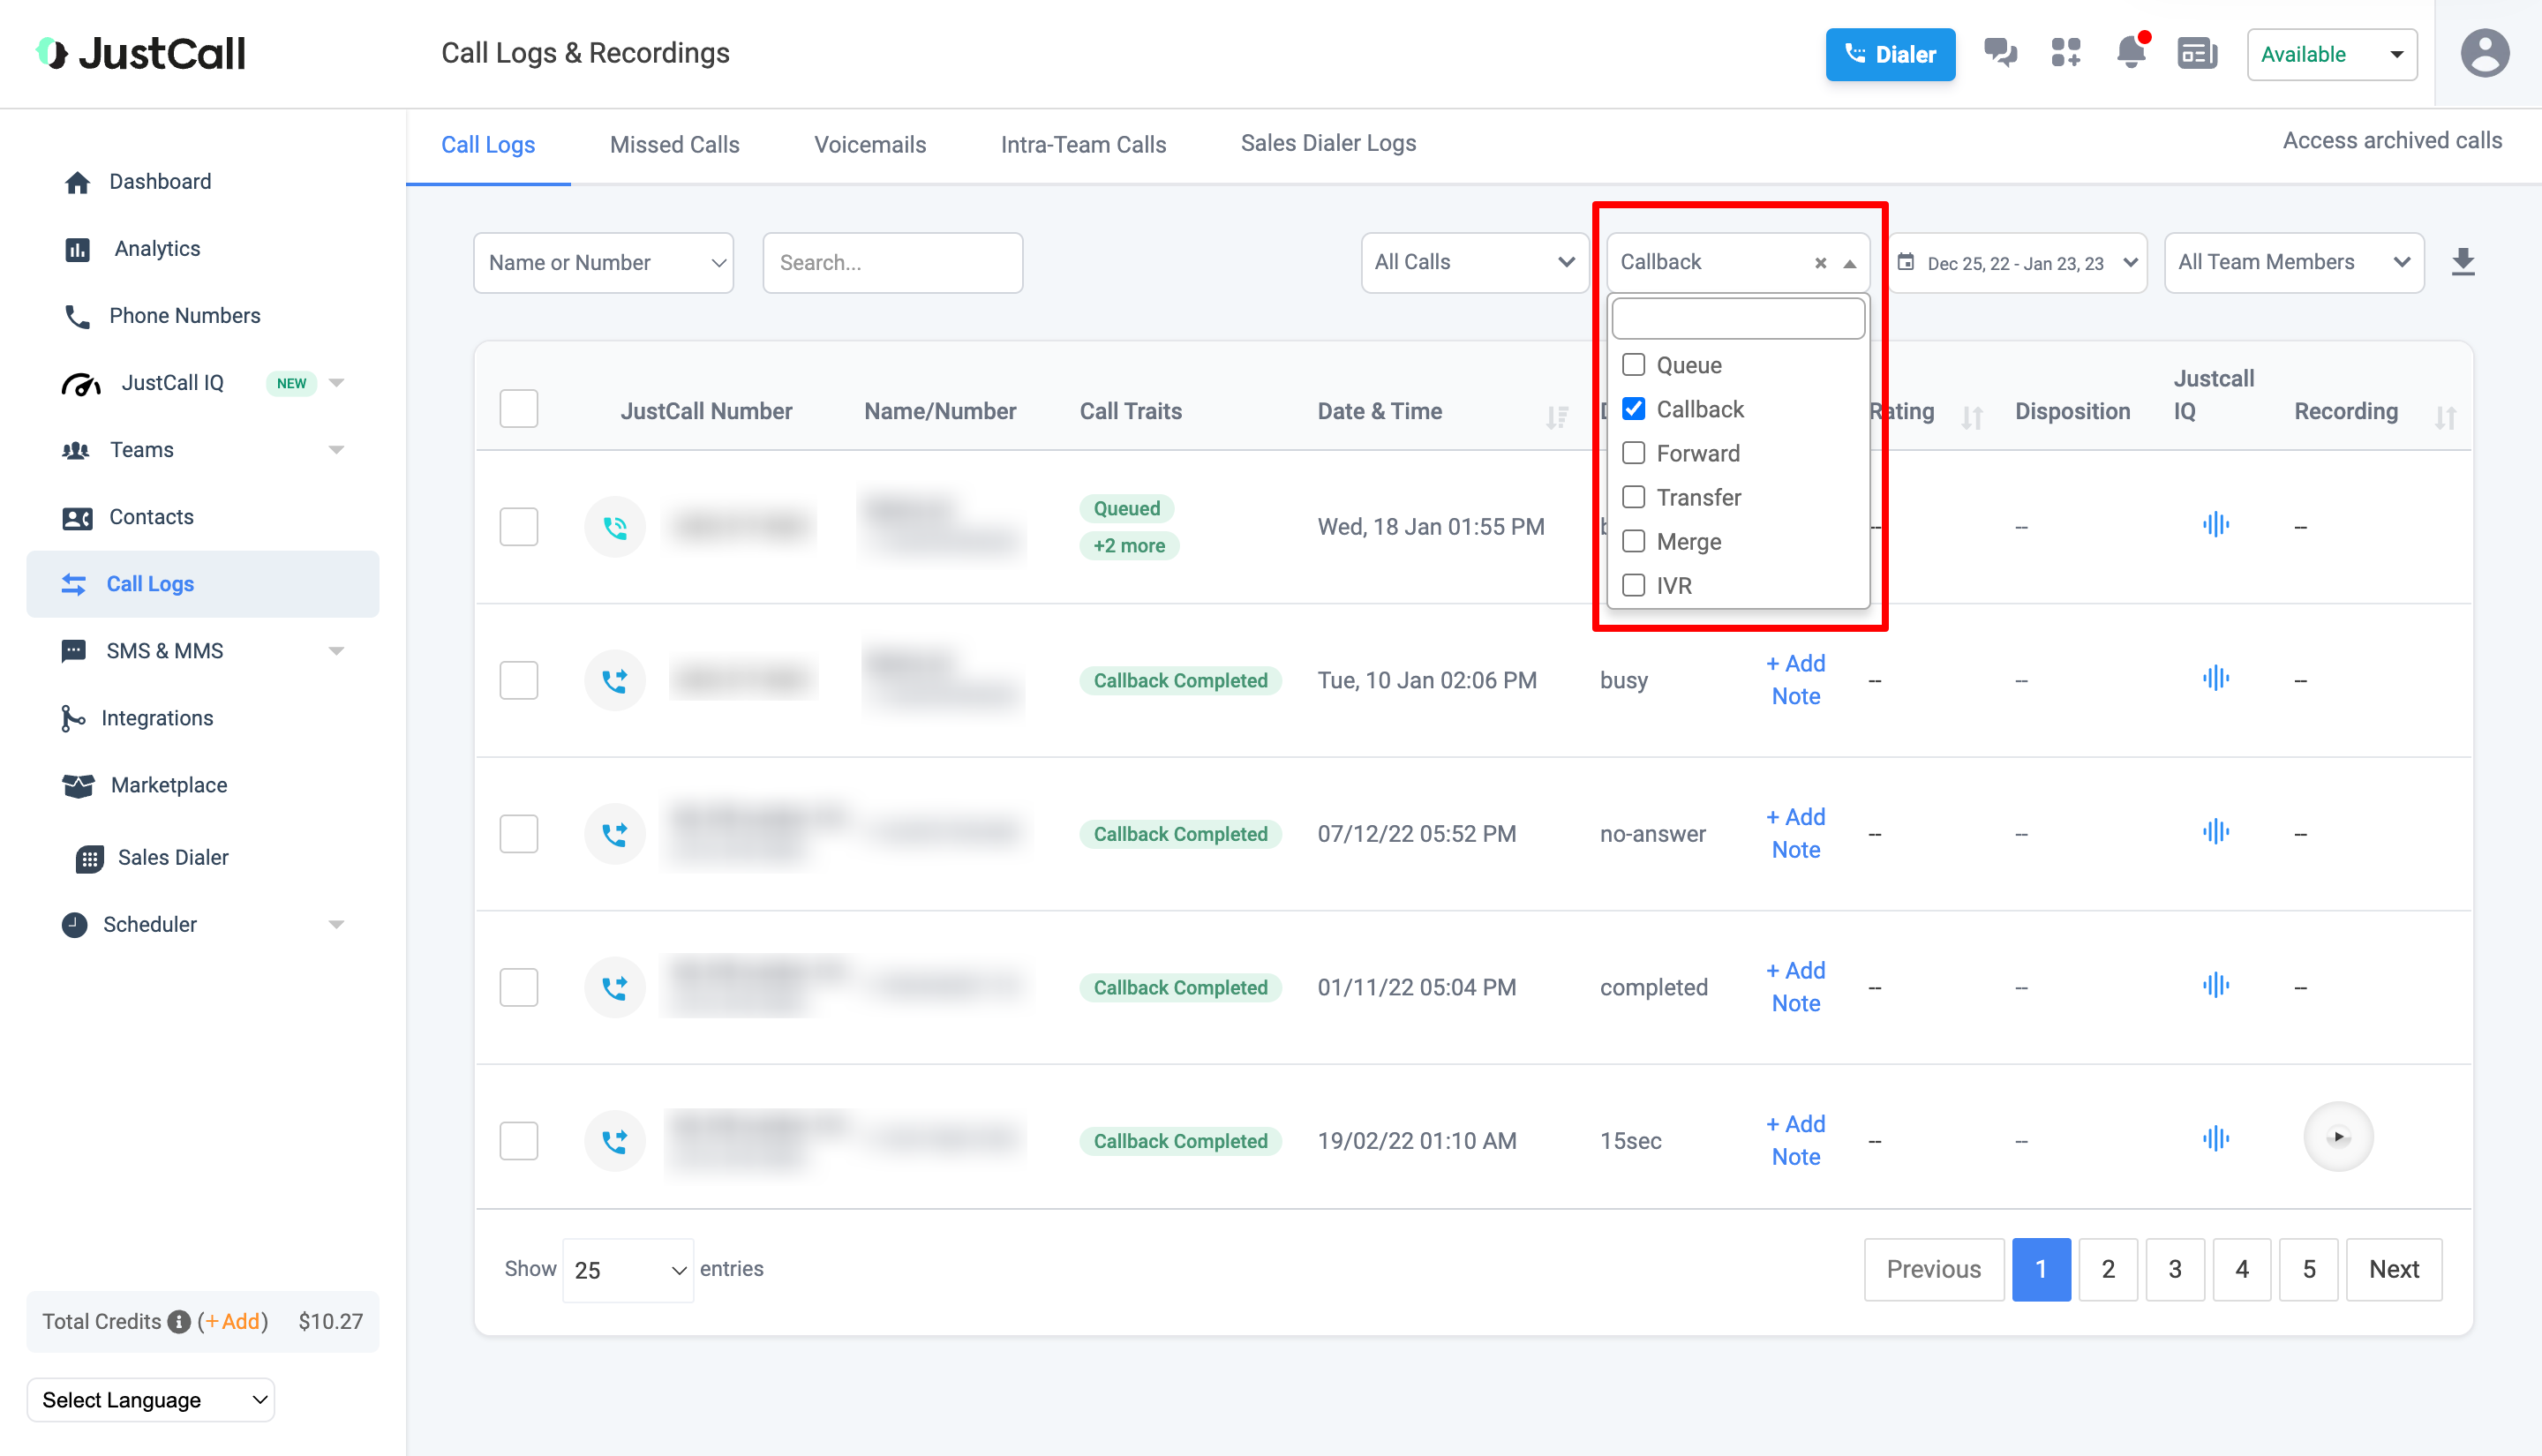
Task: Uncheck the Callback filter option
Action: coord(1633,408)
